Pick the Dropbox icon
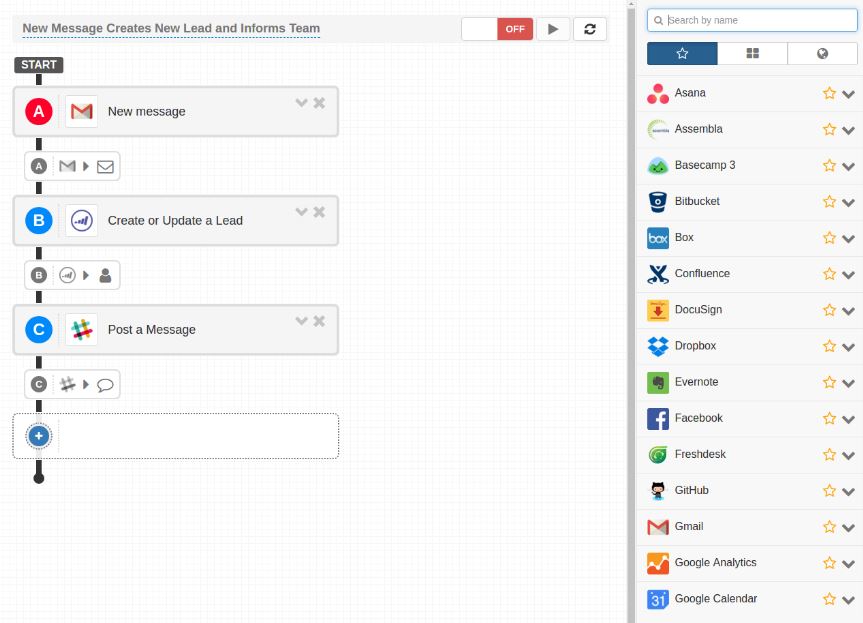863x623 pixels. pos(658,346)
